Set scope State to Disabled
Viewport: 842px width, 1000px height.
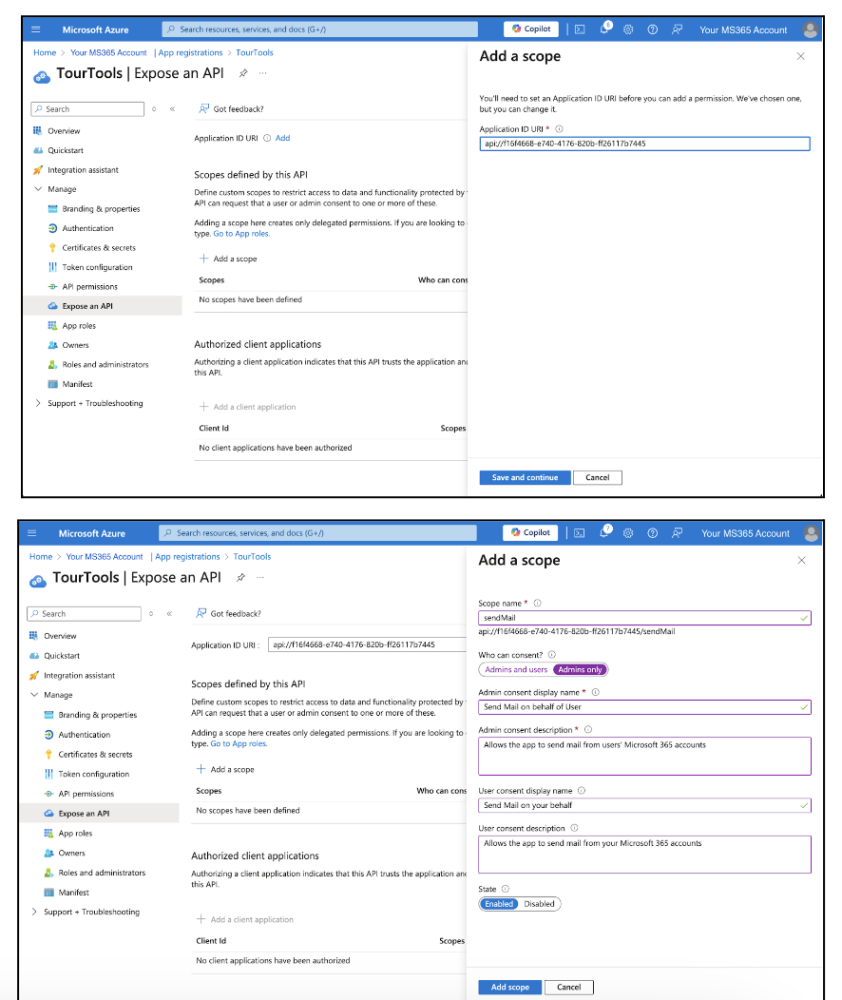539,904
